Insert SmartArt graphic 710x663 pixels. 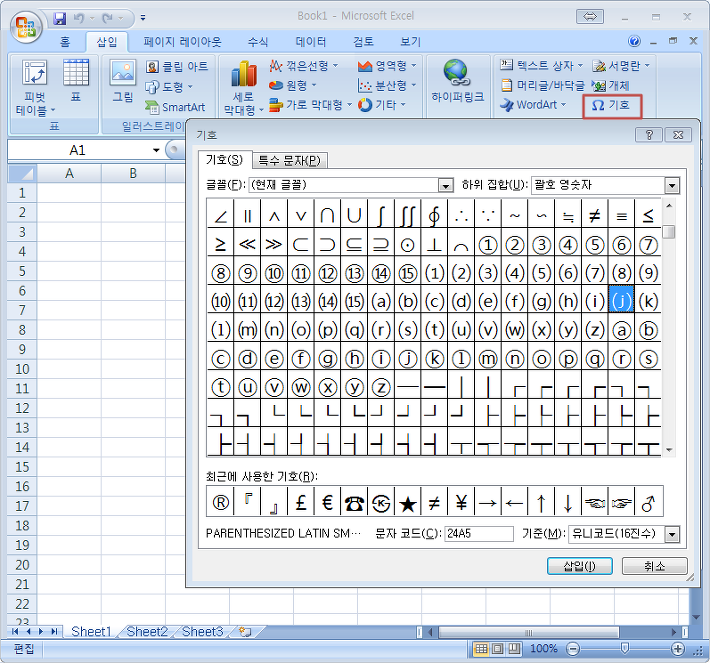tap(176, 107)
